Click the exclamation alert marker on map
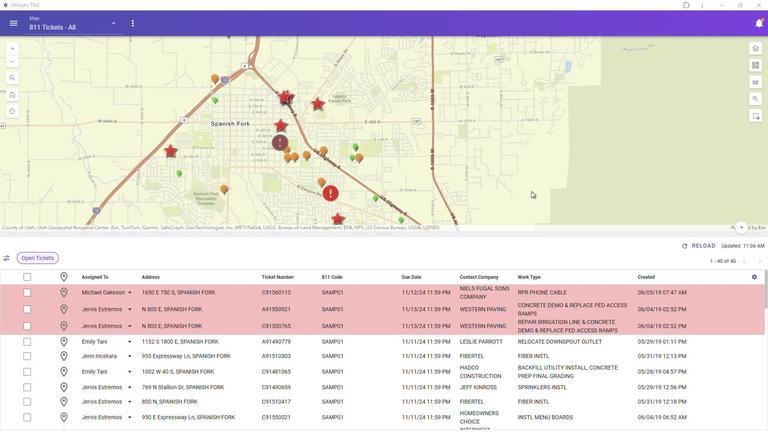 330,193
